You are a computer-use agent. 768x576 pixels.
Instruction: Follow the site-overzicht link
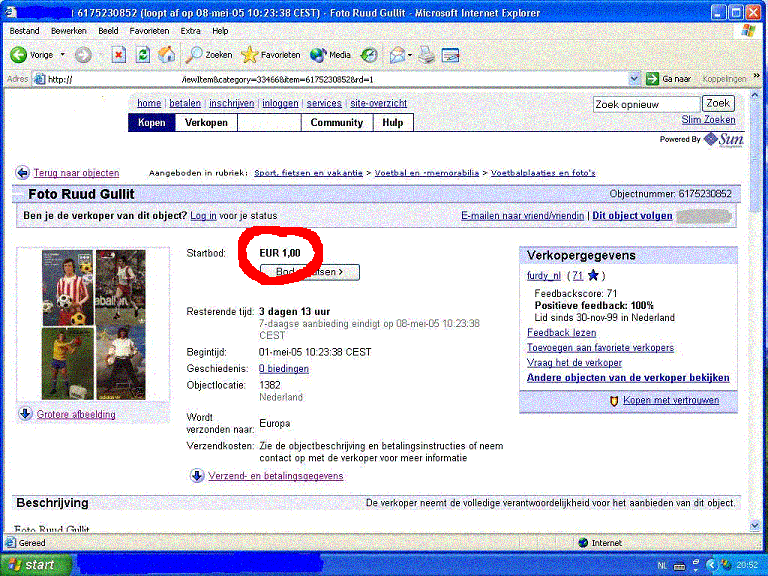tap(379, 103)
